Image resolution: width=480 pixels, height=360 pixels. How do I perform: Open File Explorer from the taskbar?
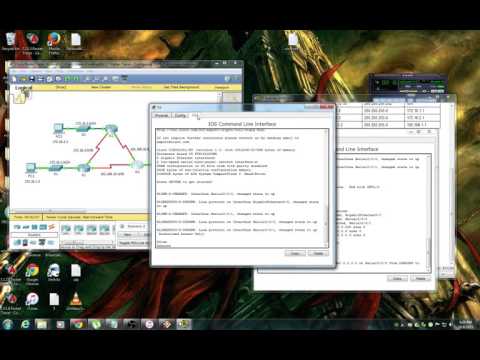(42, 324)
